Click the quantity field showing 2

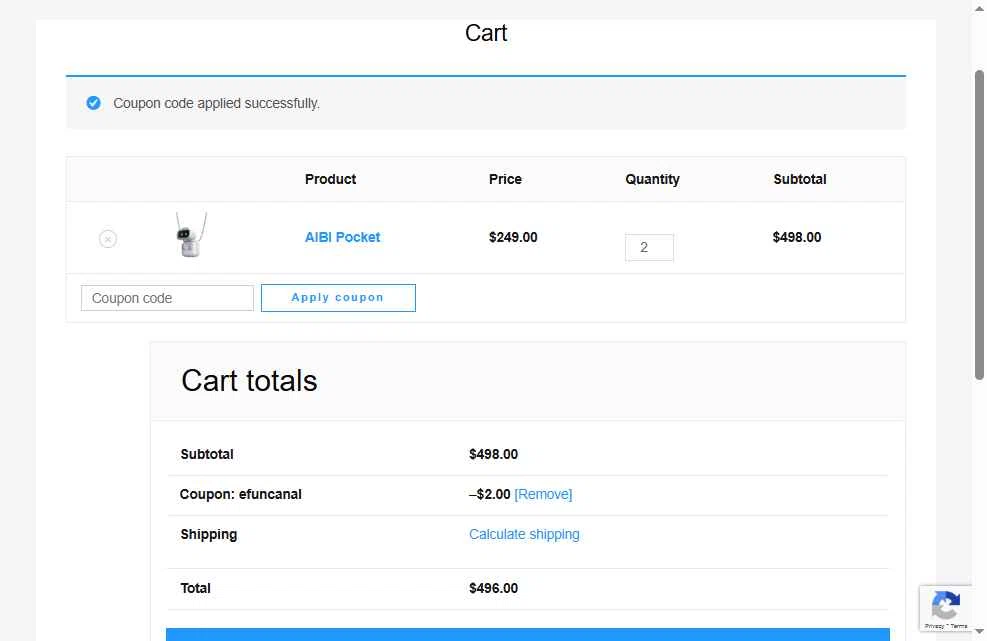649,247
